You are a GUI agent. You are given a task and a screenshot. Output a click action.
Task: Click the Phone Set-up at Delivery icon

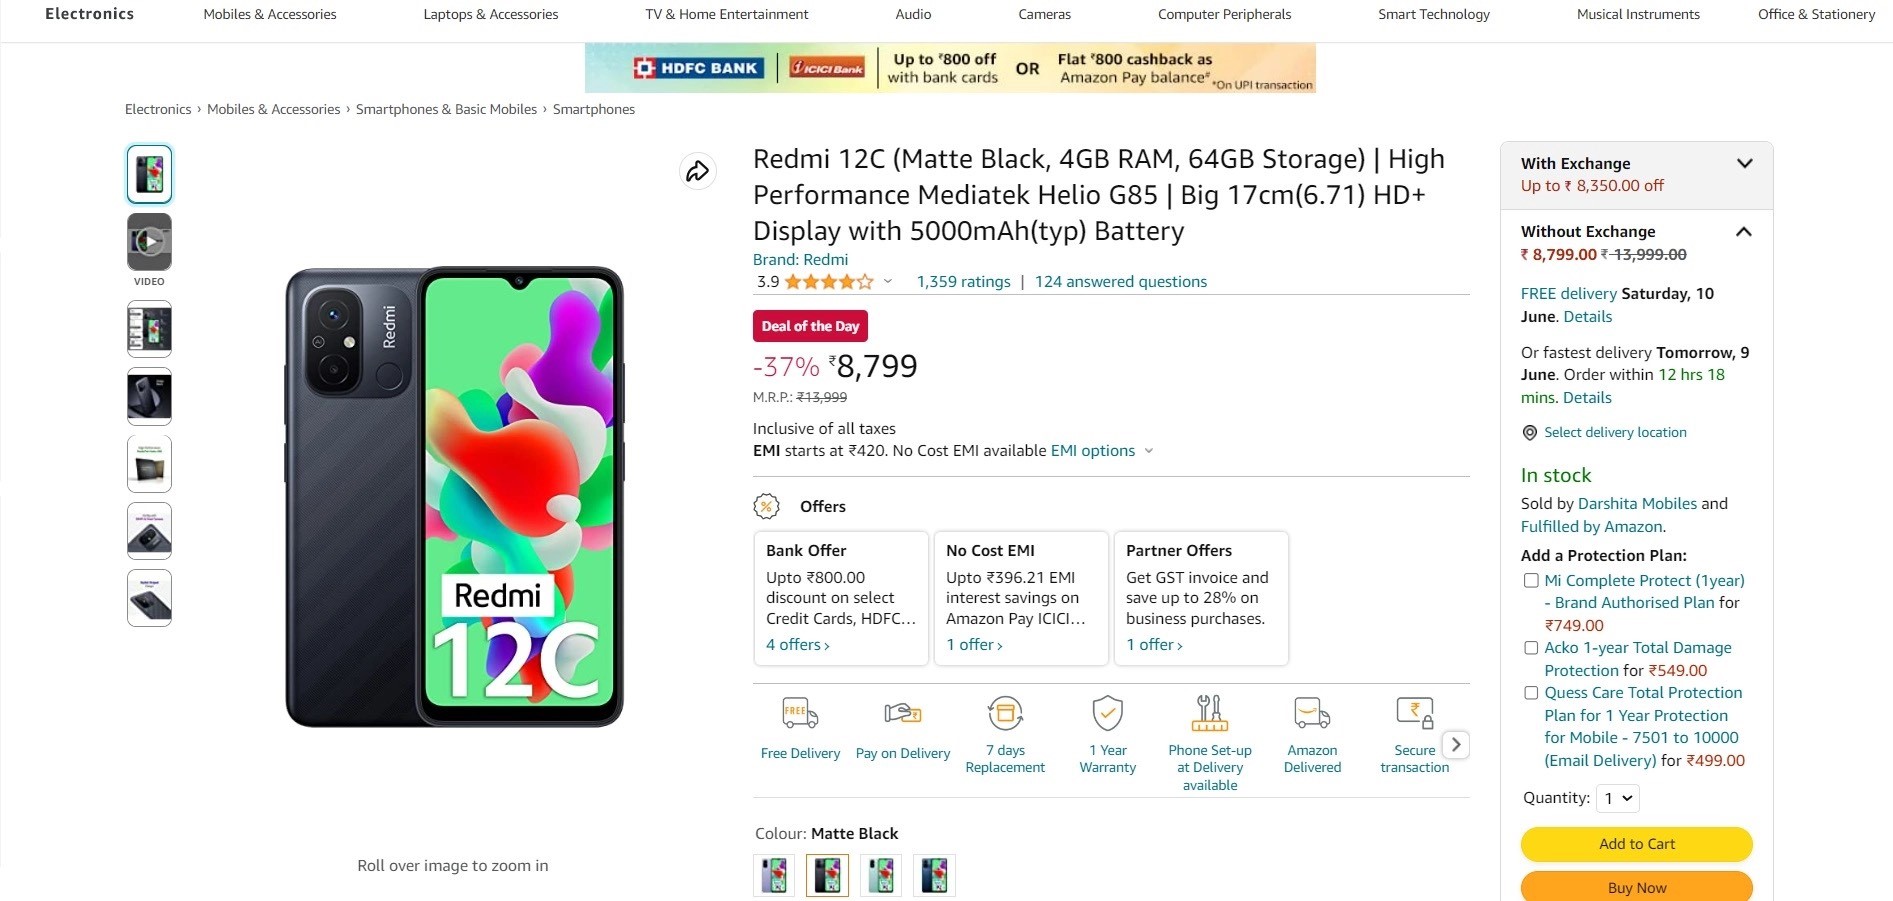tap(1209, 713)
